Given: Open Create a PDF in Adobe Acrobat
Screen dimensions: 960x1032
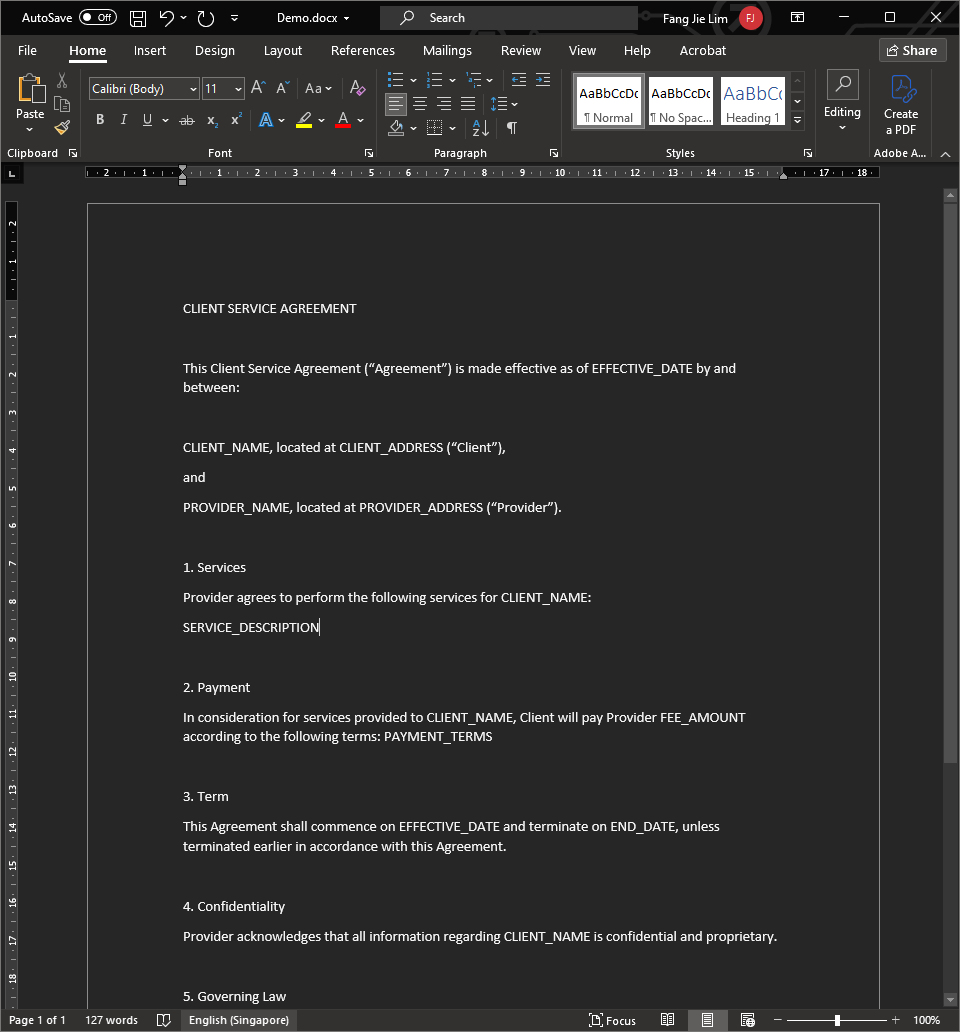Looking at the screenshot, I should pos(901,105).
